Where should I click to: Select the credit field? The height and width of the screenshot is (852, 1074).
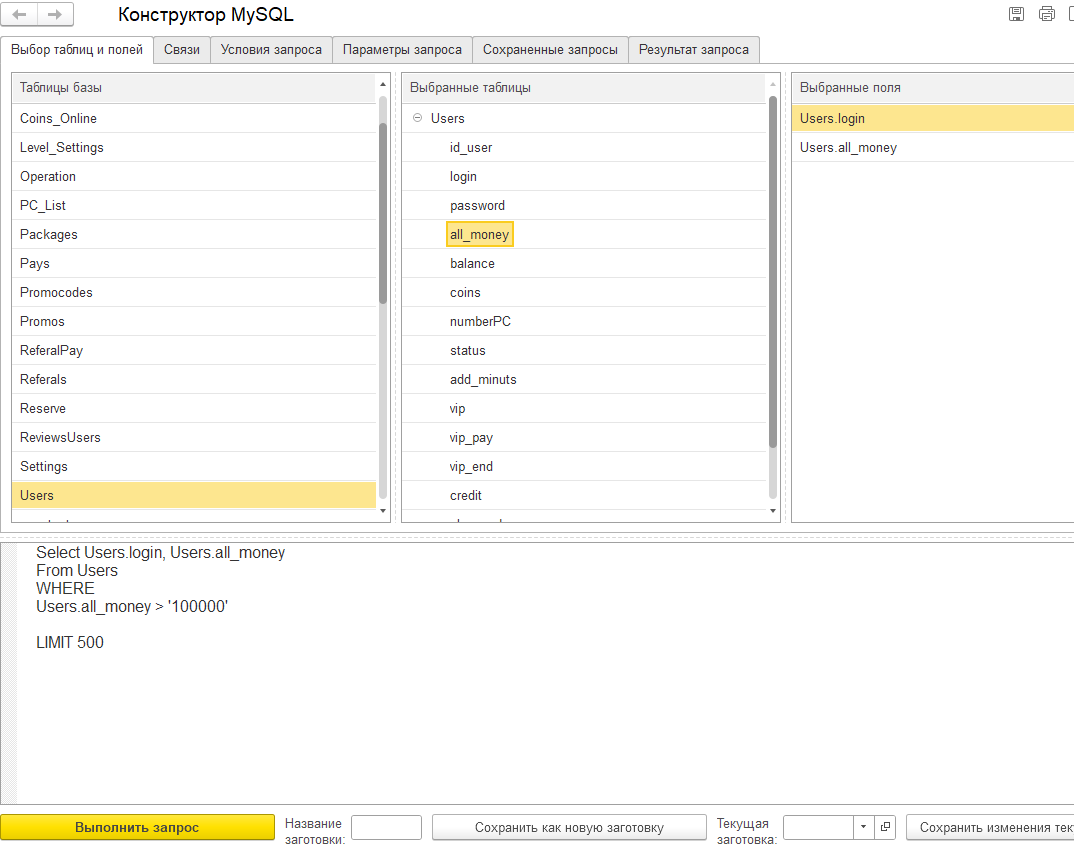pos(466,495)
